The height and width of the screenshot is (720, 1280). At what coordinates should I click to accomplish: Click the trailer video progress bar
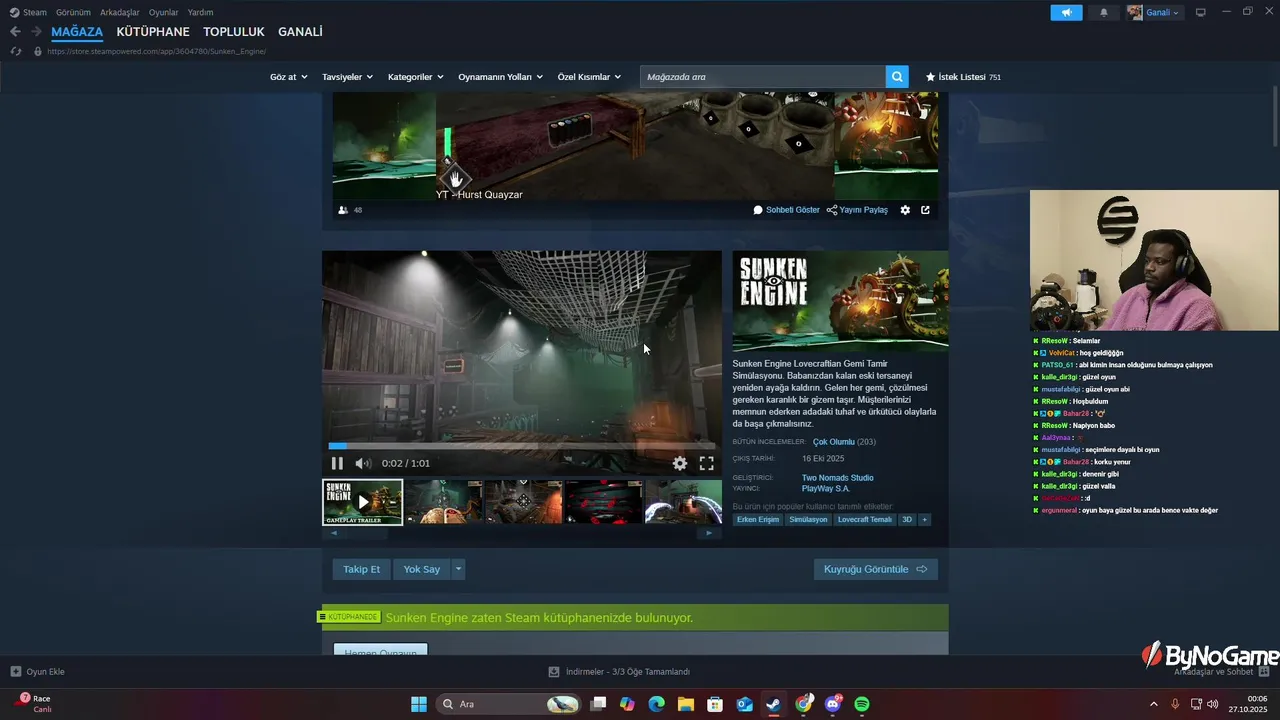[522, 446]
